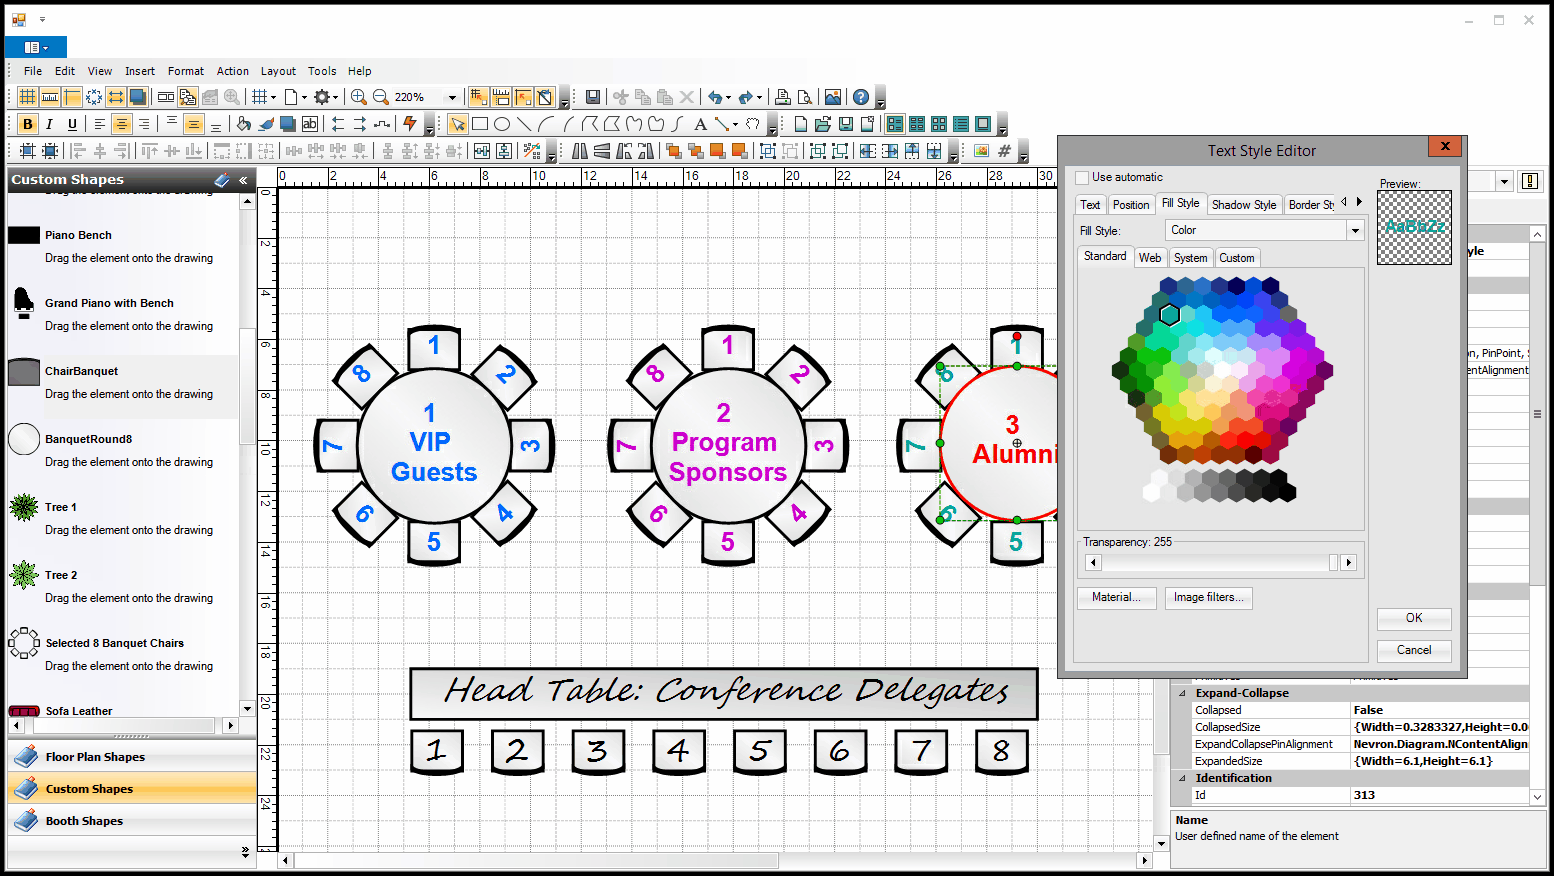The width and height of the screenshot is (1554, 876).
Task: Toggle middle vertical text alignment
Action: 194,124
